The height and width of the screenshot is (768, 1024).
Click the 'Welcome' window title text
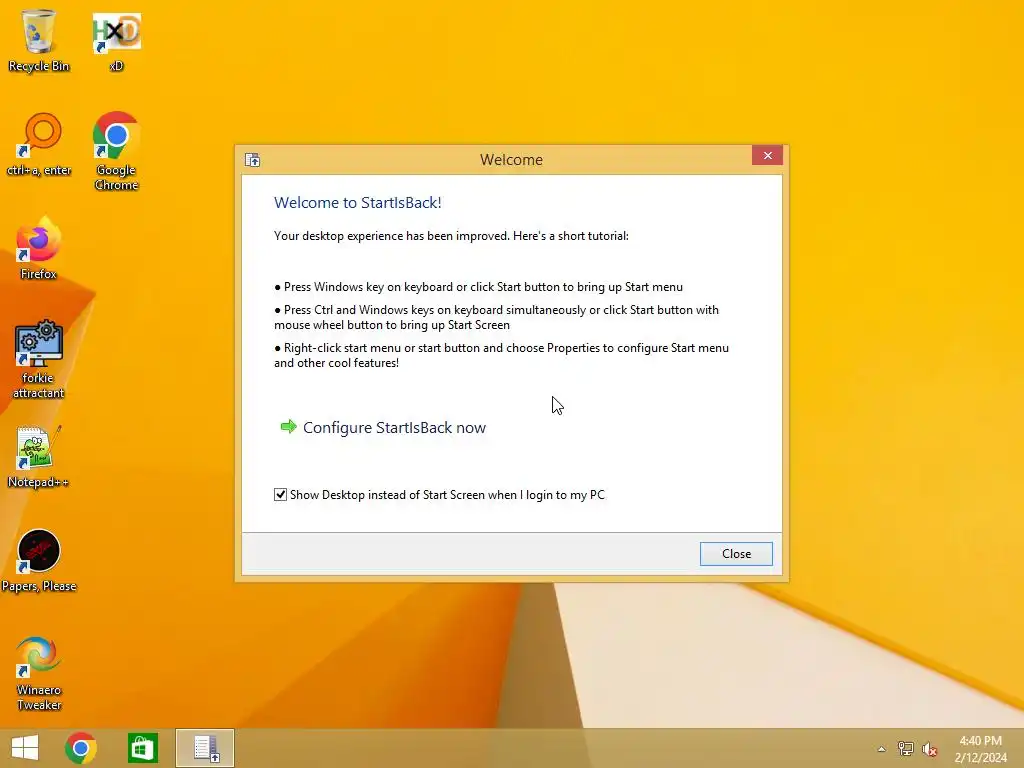point(511,160)
